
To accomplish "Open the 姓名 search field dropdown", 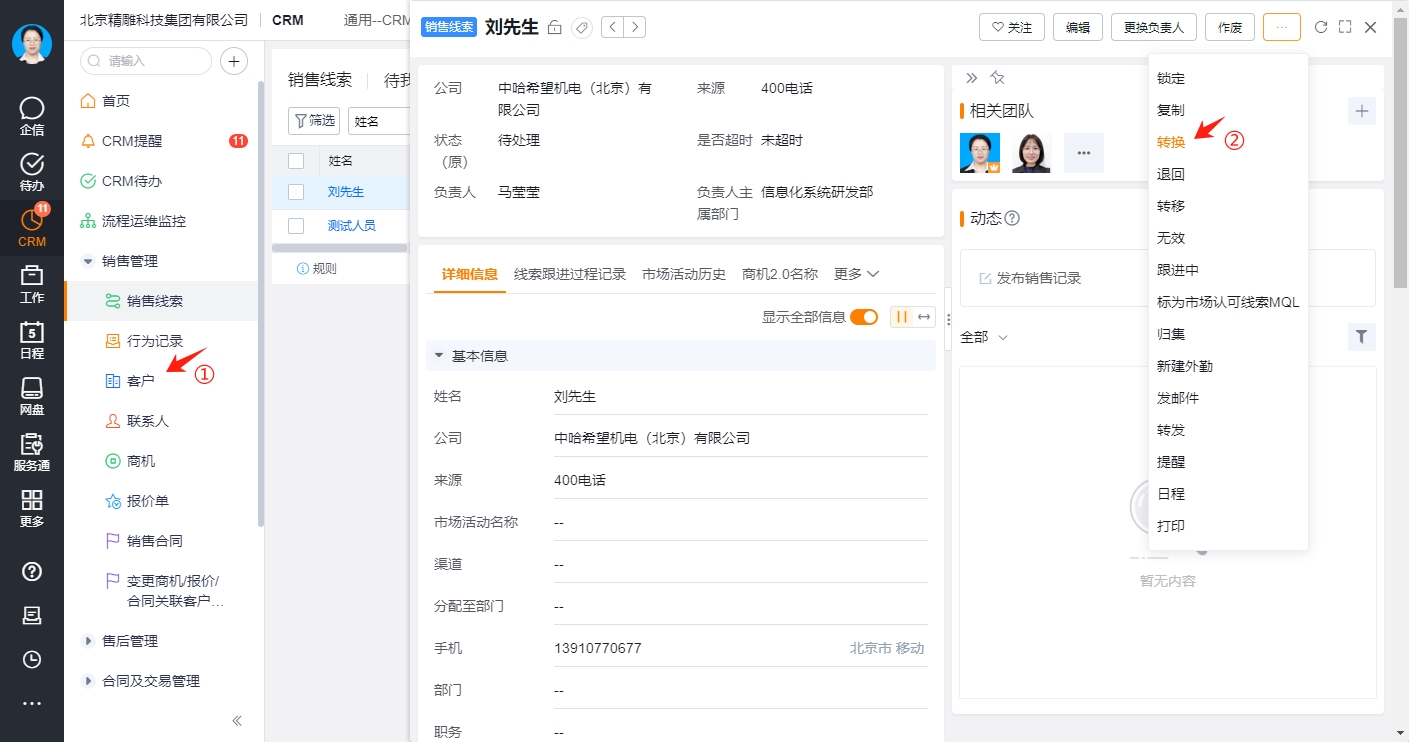I will (x=379, y=121).
